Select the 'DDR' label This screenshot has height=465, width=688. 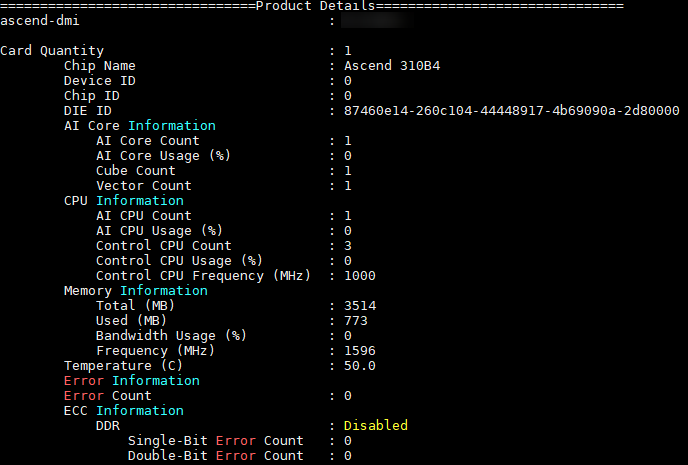[x=108, y=426]
